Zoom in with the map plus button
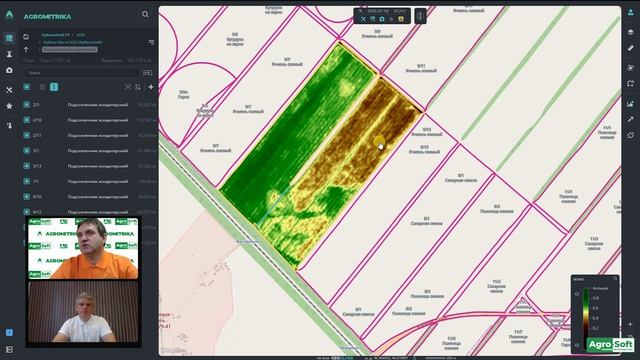The width and height of the screenshot is (640, 360). point(631,324)
